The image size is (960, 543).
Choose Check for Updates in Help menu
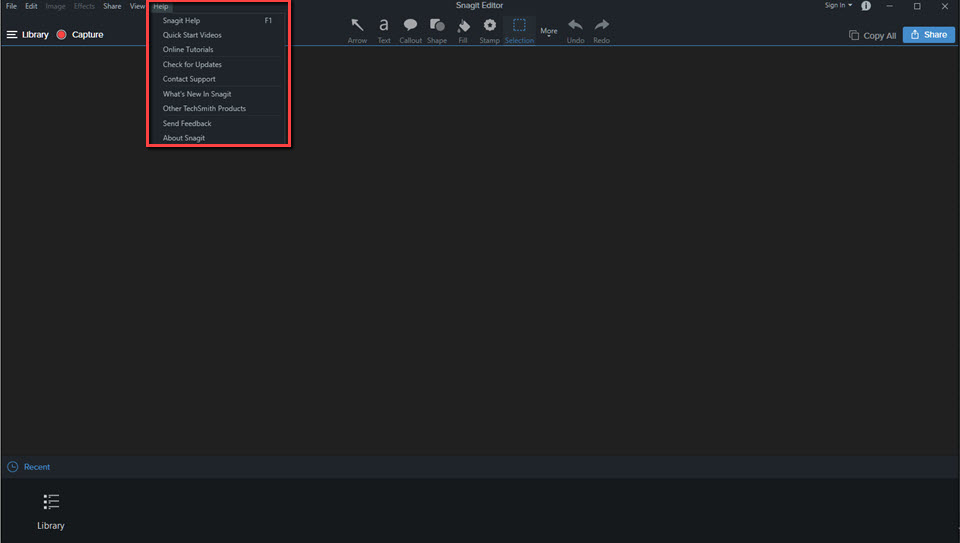(192, 64)
